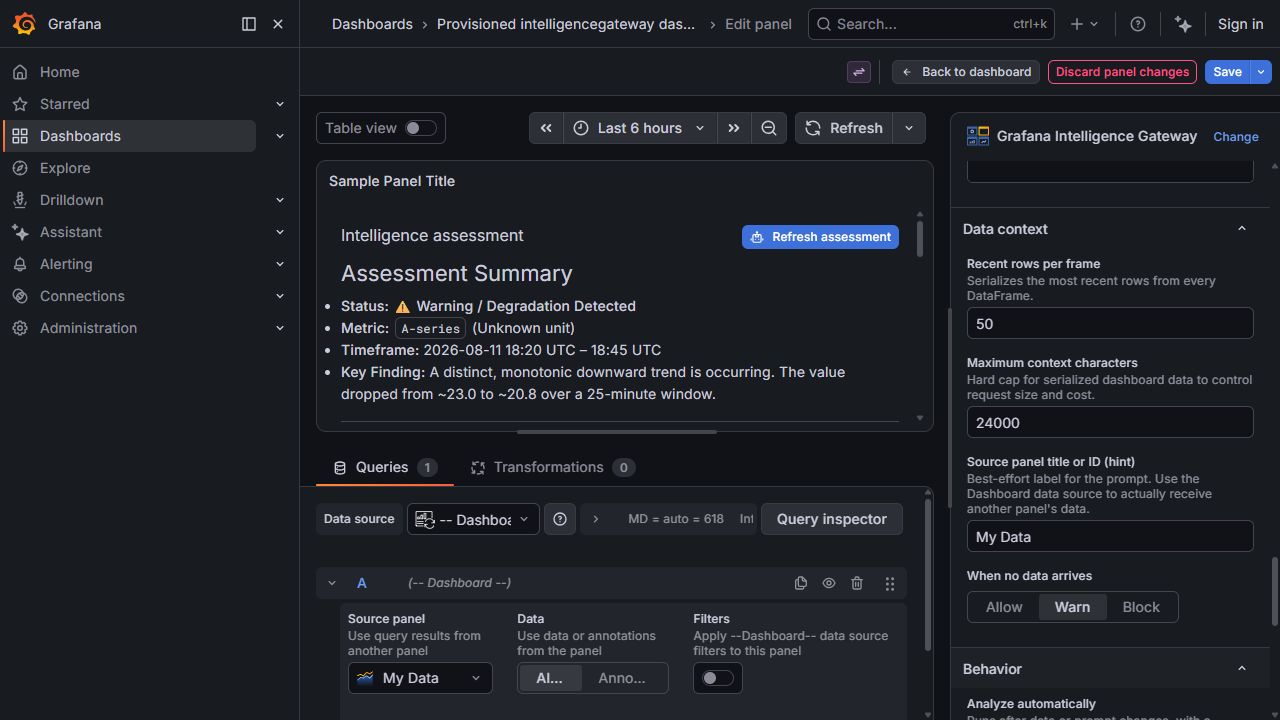The width and height of the screenshot is (1280, 720).
Task: Collapse the Data context section
Action: [x=1242, y=229]
